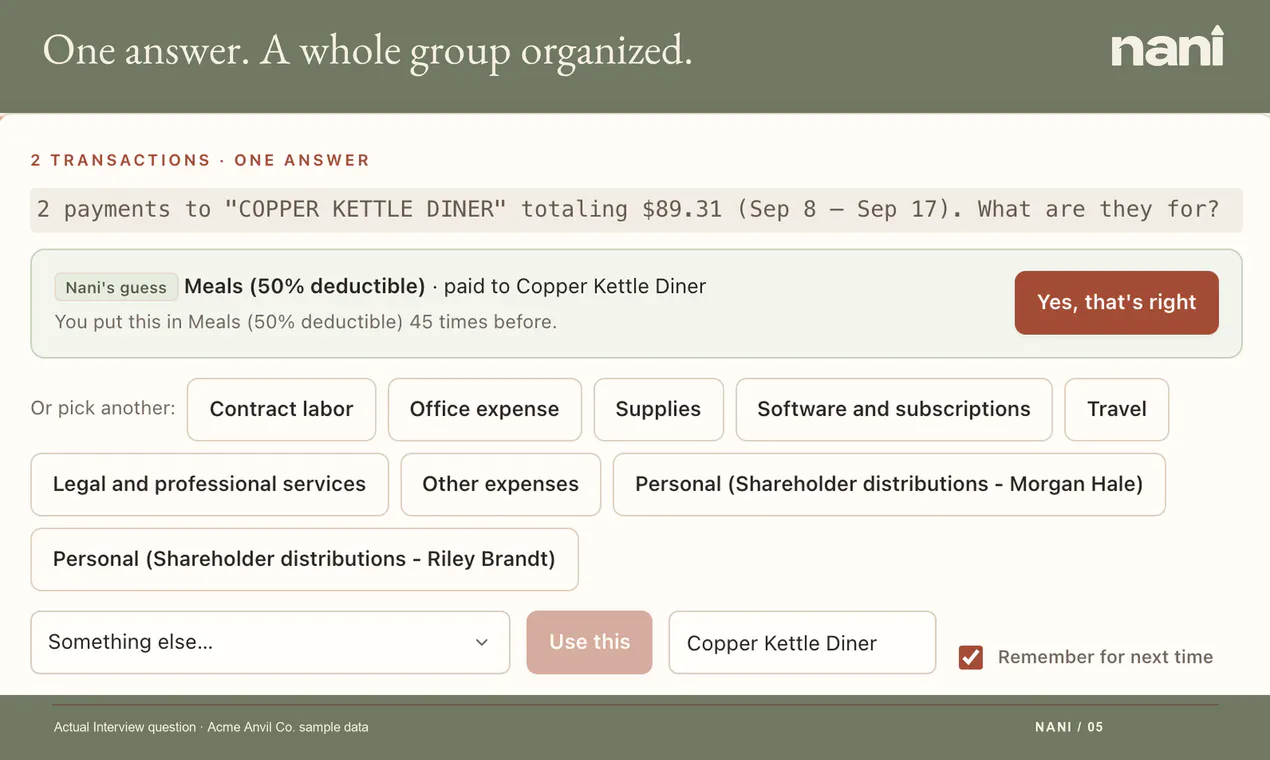1270x760 pixels.
Task: Toggle "Remember for next time" checkbox
Action: [x=970, y=657]
